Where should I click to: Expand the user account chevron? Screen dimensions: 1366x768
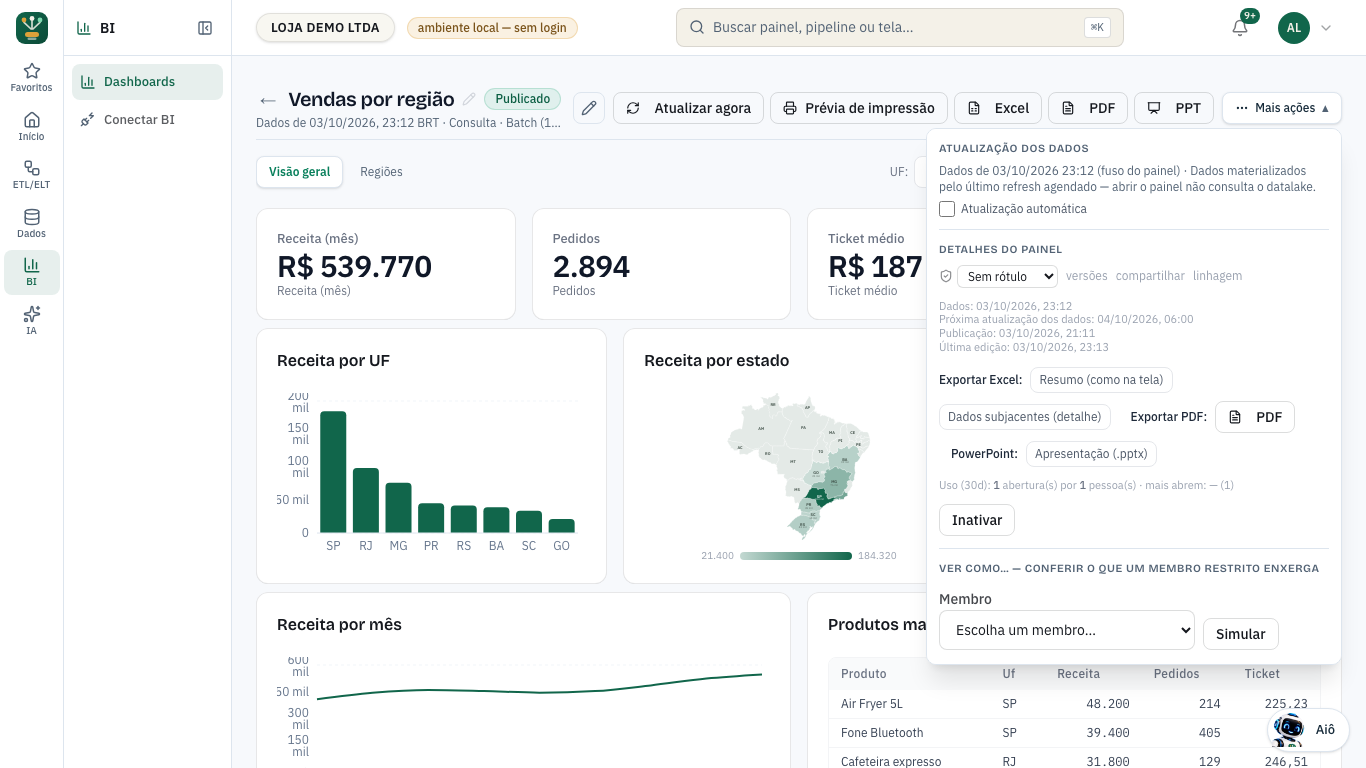pos(1326,28)
